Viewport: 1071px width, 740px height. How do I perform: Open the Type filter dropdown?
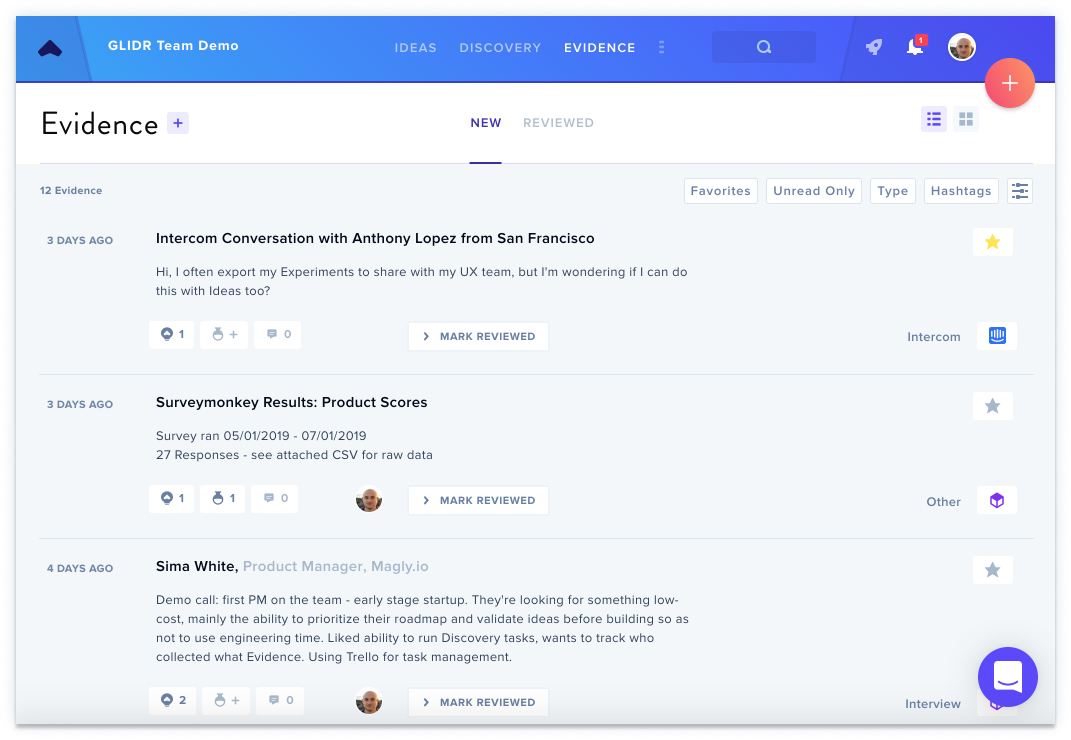[893, 191]
